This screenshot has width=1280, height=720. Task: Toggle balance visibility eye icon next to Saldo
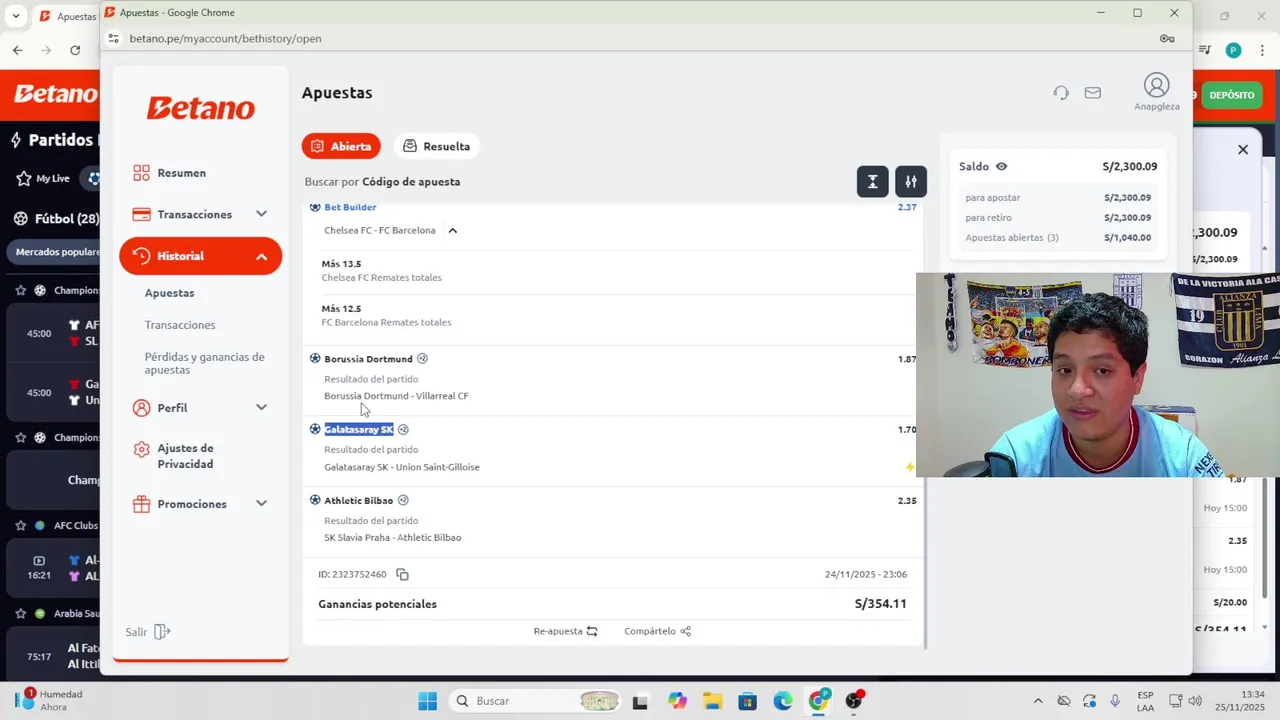click(1001, 167)
